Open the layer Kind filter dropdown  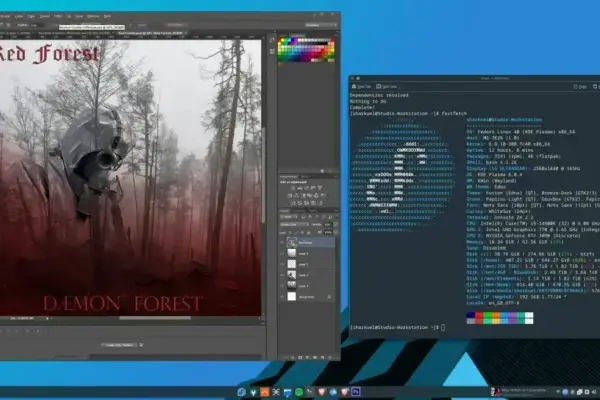[289, 217]
